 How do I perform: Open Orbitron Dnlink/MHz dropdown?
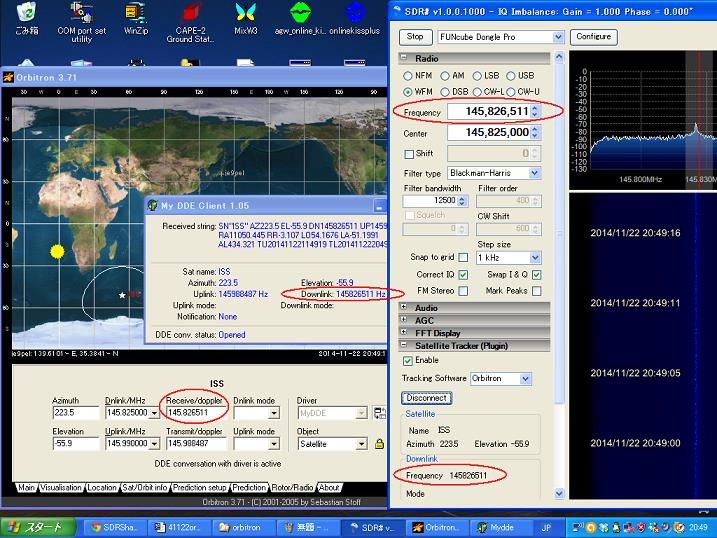(154, 413)
